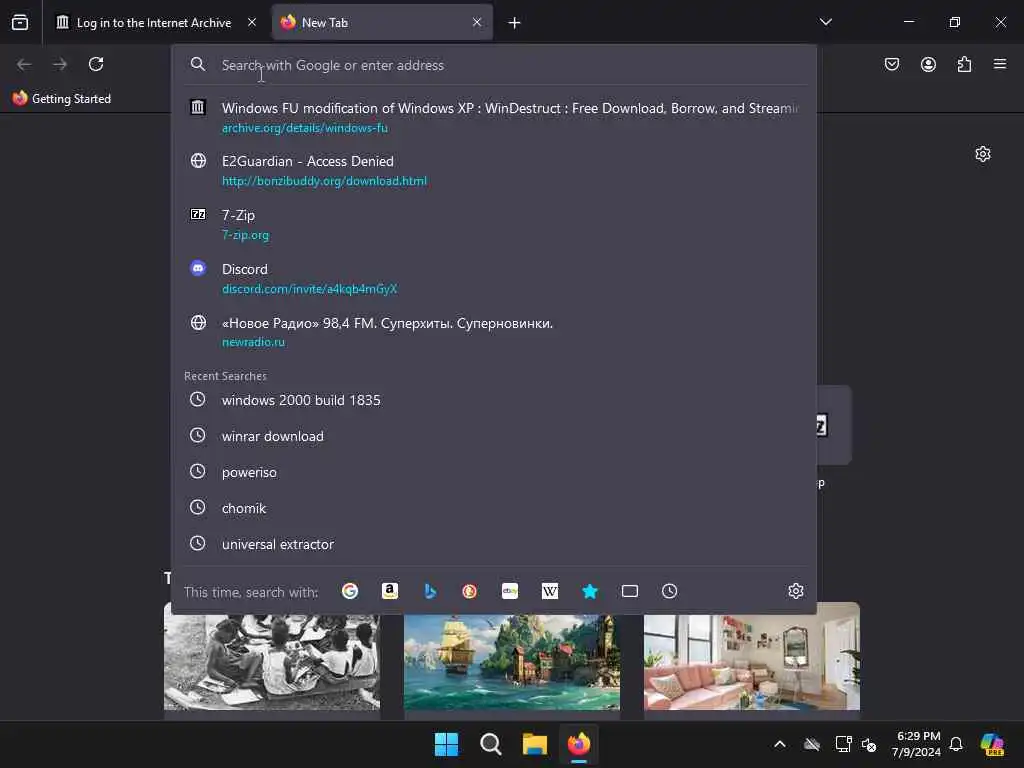Viewport: 1024px width, 768px height.
Task: Open the Firefox application menu
Action: (999, 64)
